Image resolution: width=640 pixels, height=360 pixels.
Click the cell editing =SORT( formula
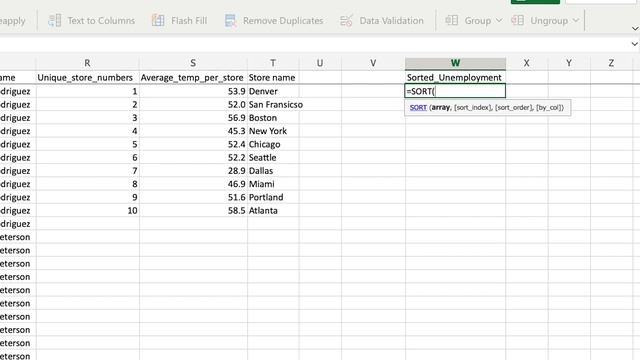coord(455,91)
